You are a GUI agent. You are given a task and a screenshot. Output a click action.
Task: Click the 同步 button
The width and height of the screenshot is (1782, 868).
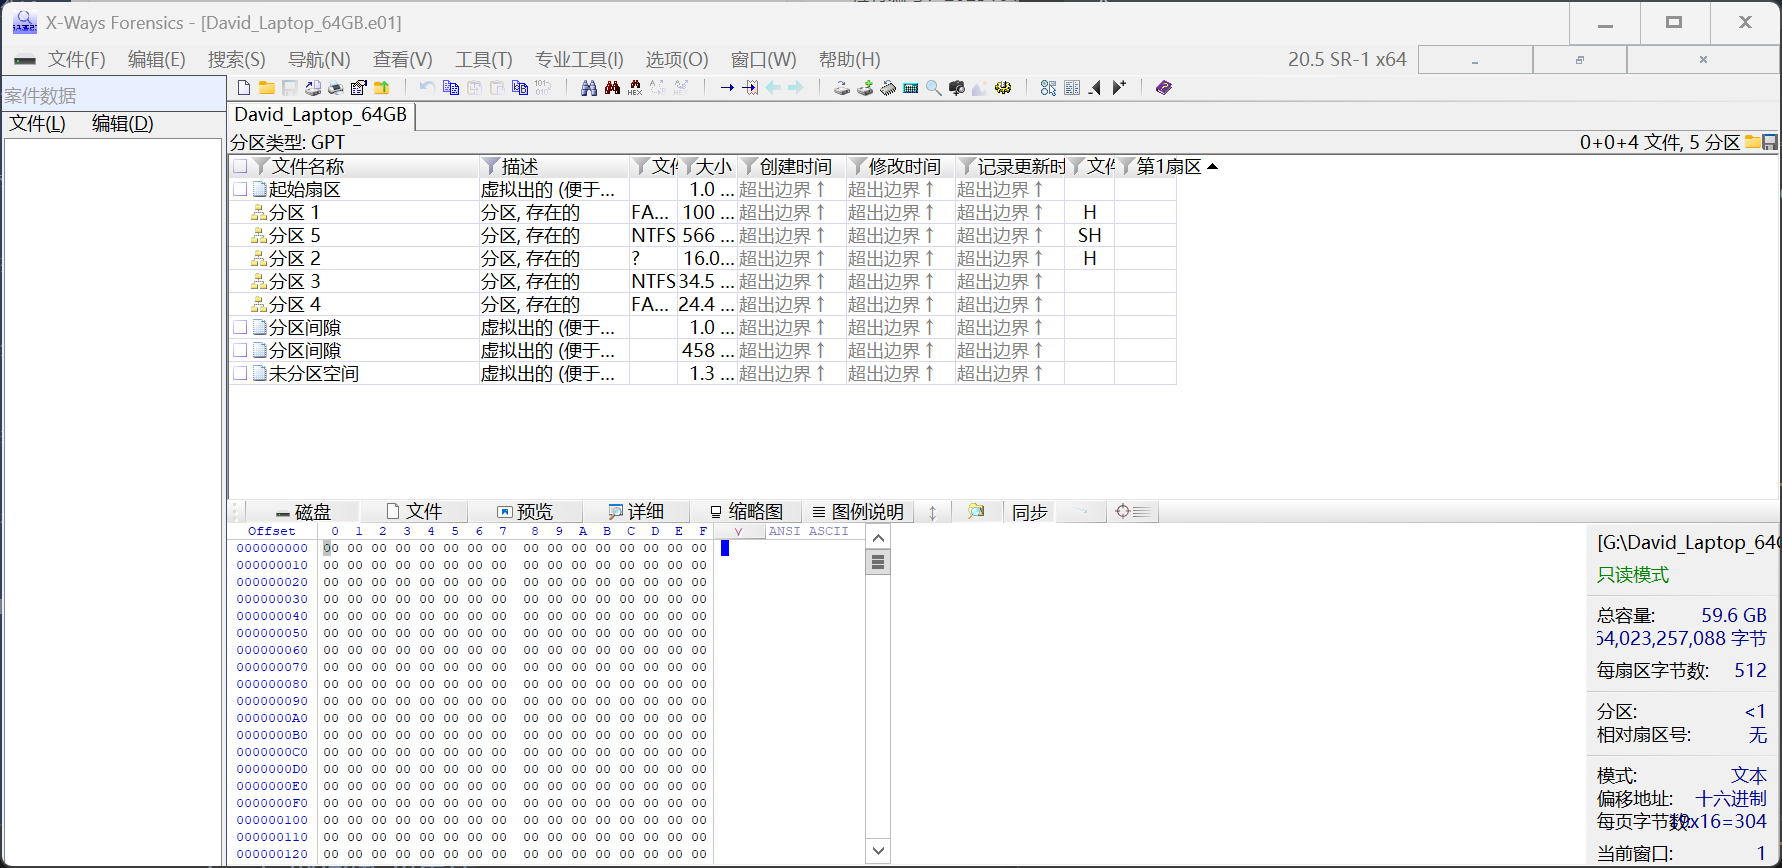click(1029, 512)
